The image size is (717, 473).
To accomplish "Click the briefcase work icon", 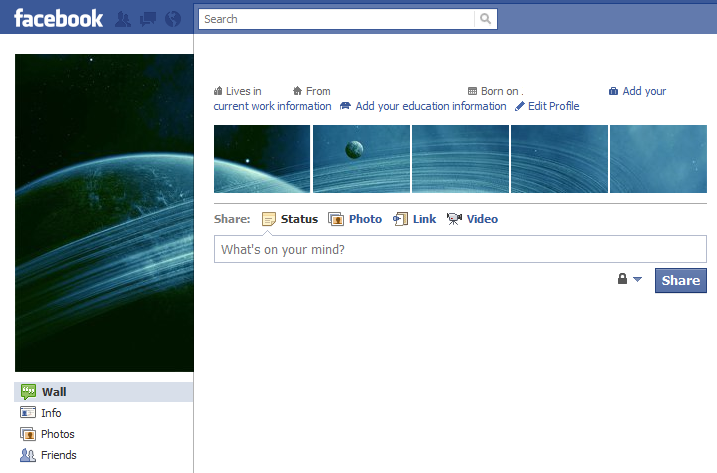I will (x=613, y=91).
